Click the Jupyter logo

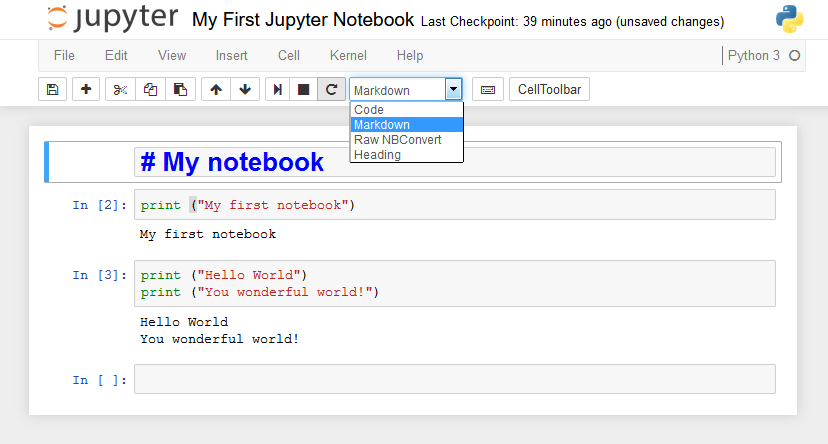tap(112, 18)
